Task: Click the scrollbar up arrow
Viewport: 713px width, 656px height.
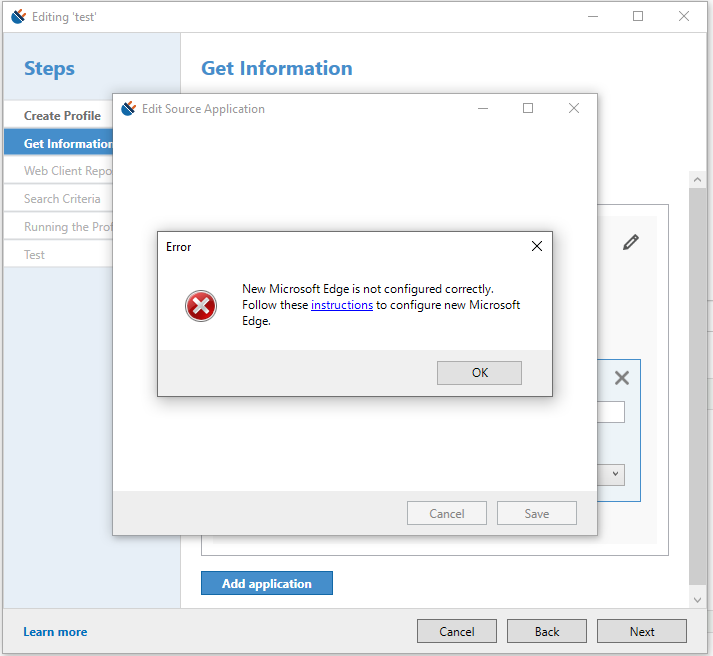Action: pos(697,180)
